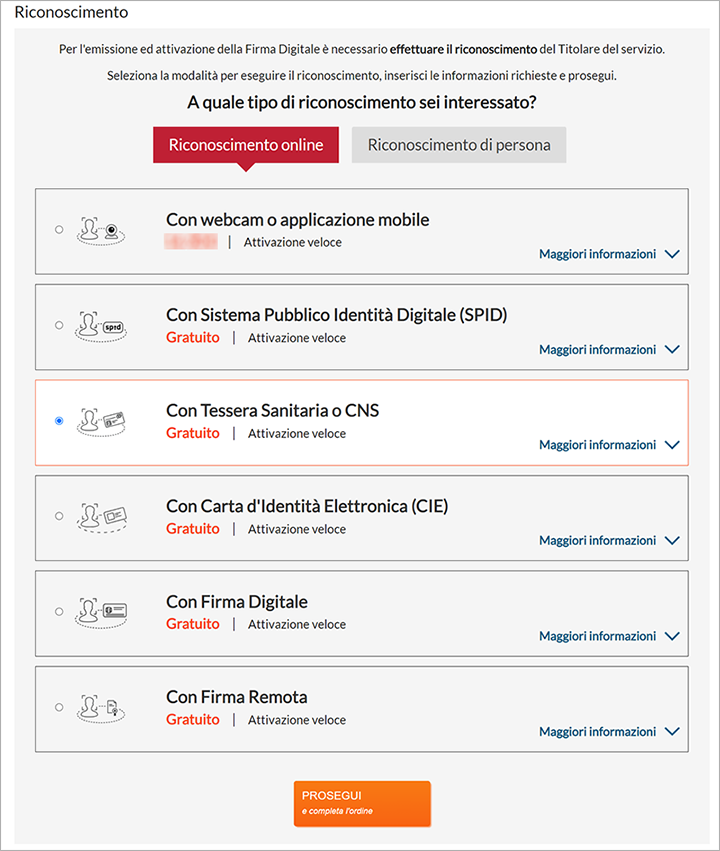Click the Con Carta d'Identità Elettronica heading
Image resolution: width=720 pixels, height=851 pixels.
point(307,506)
